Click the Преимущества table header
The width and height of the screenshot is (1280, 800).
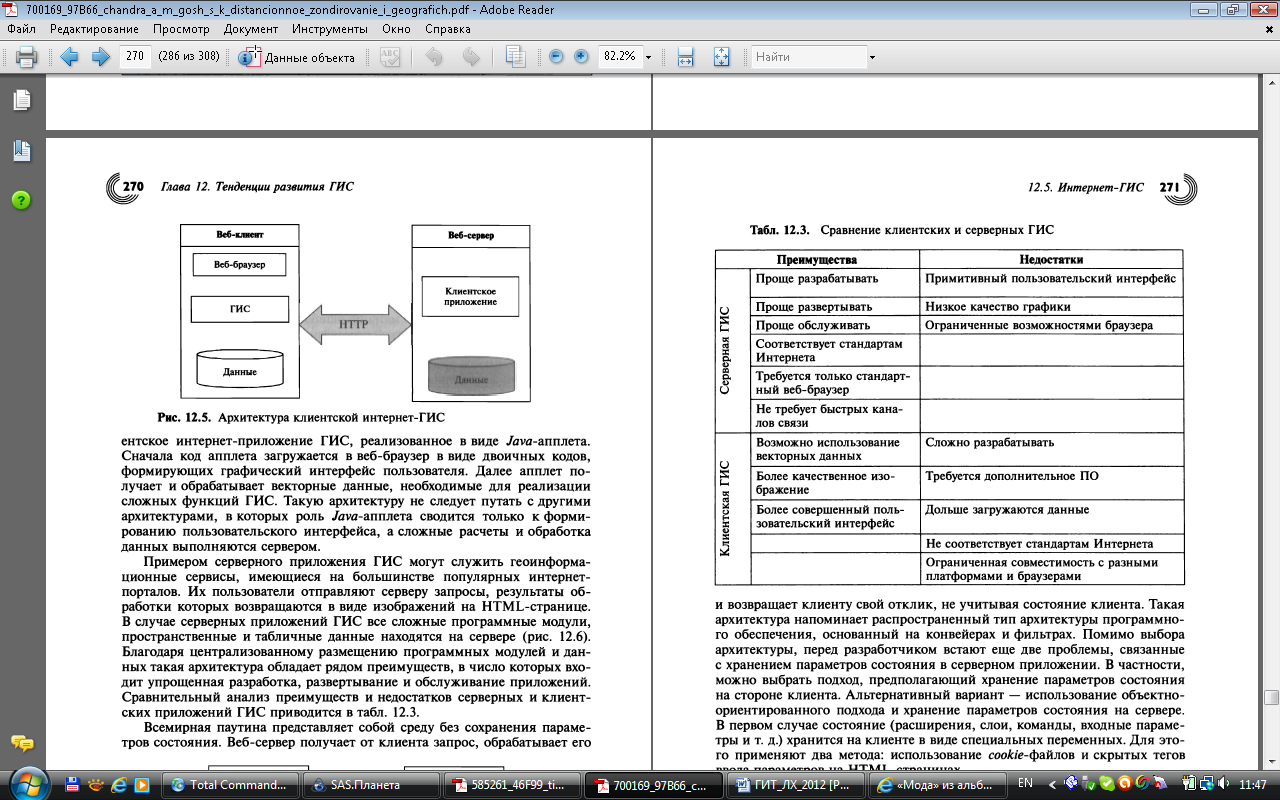[x=817, y=259]
